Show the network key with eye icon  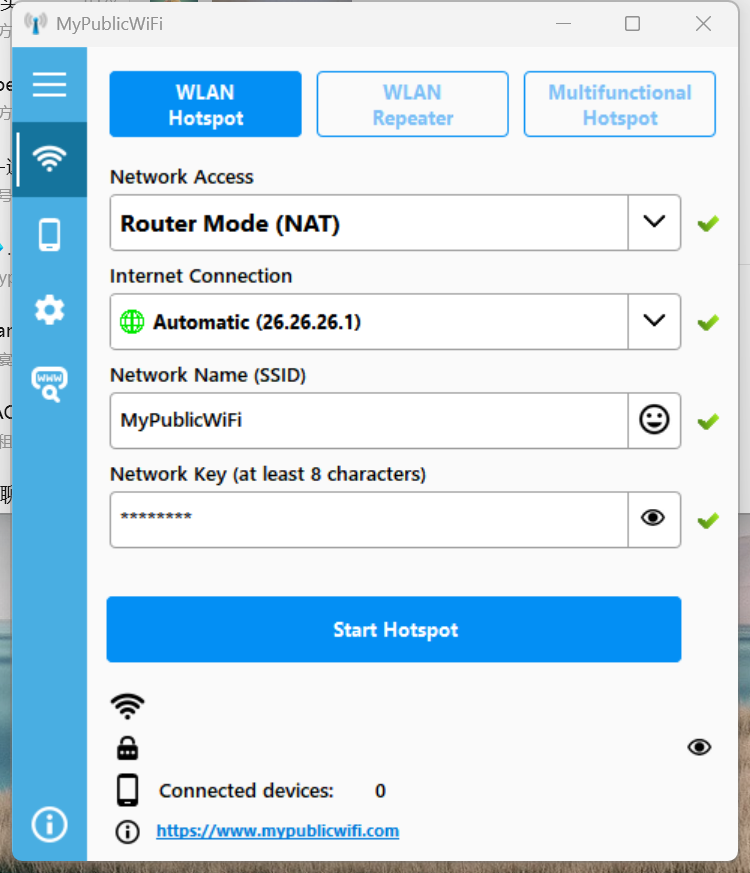(654, 518)
